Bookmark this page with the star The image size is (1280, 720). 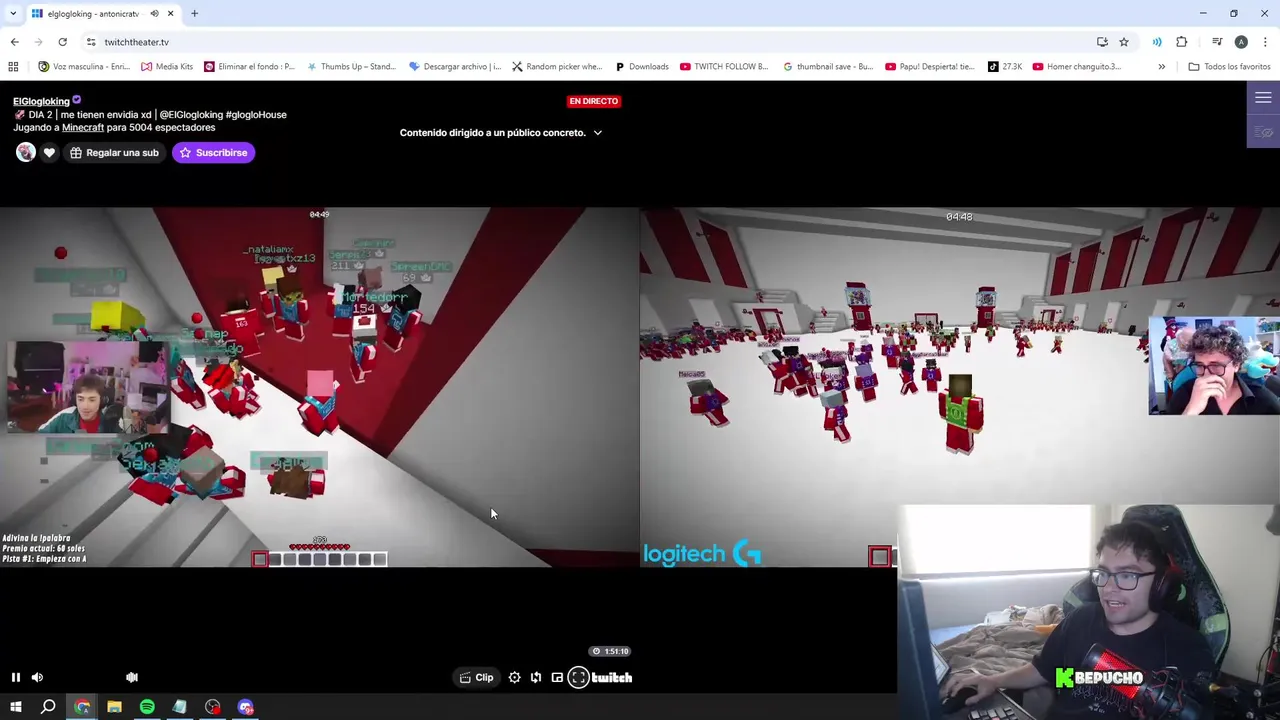[1124, 42]
